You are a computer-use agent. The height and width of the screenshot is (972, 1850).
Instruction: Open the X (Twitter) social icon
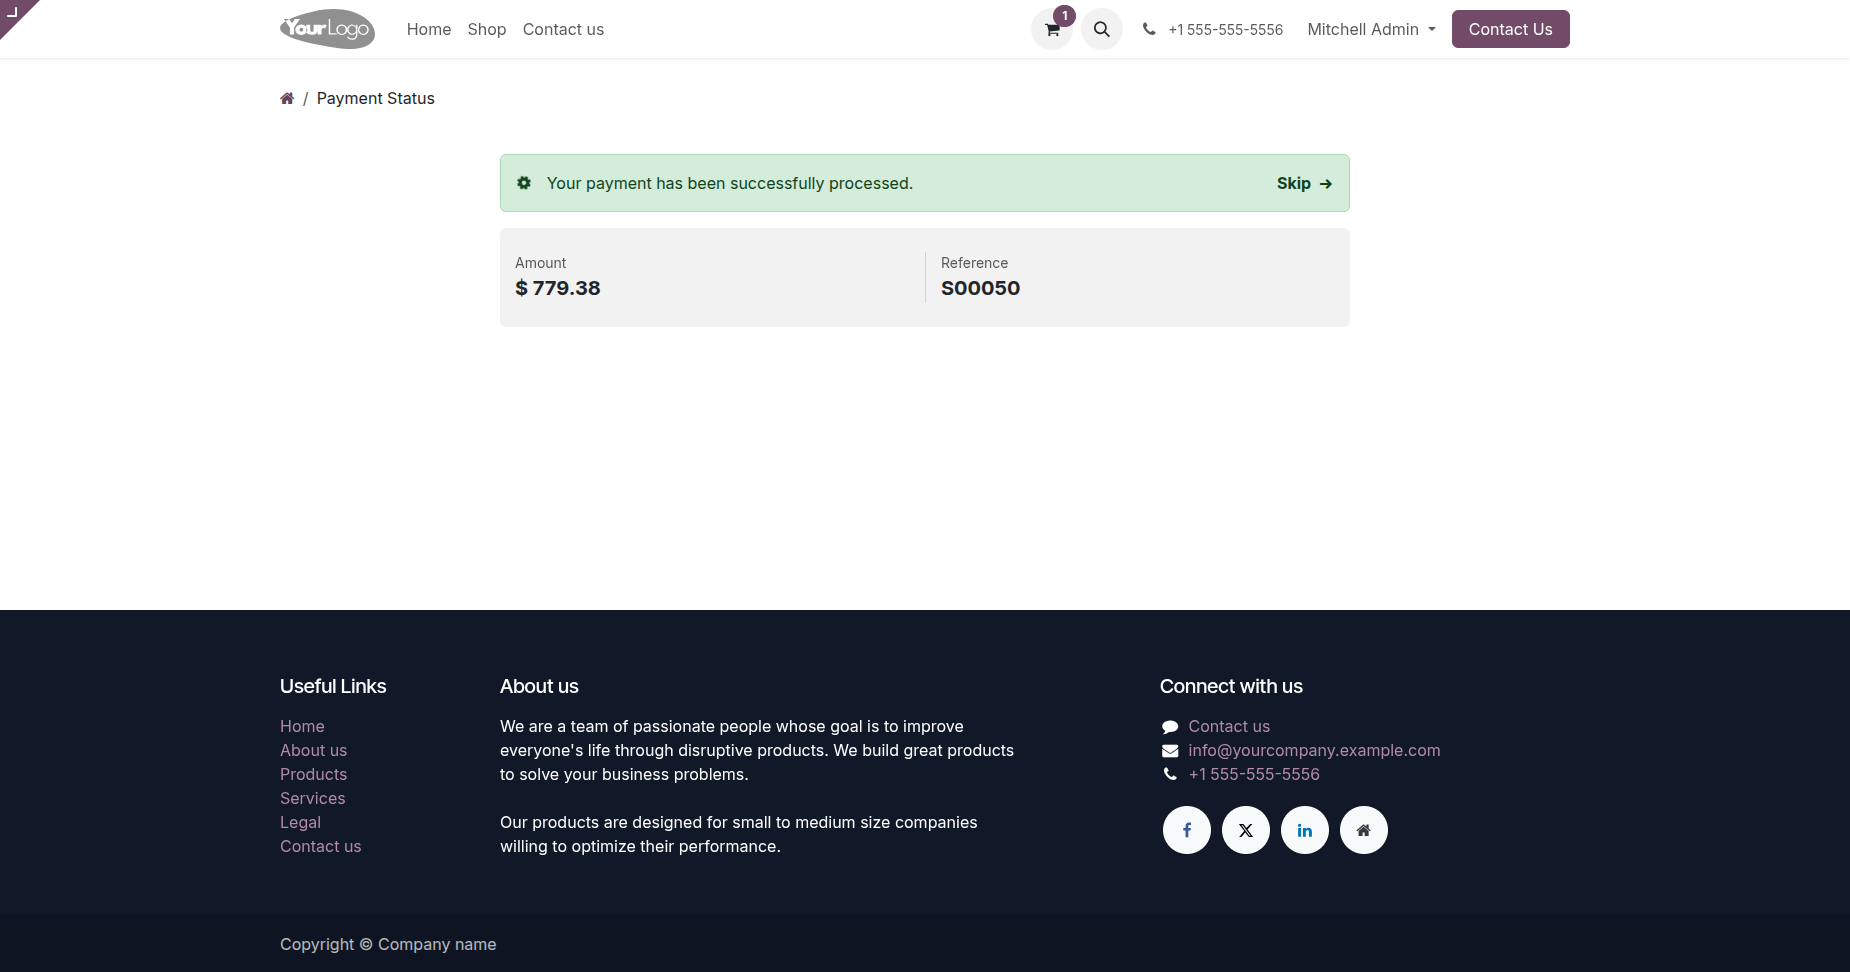[x=1246, y=830]
